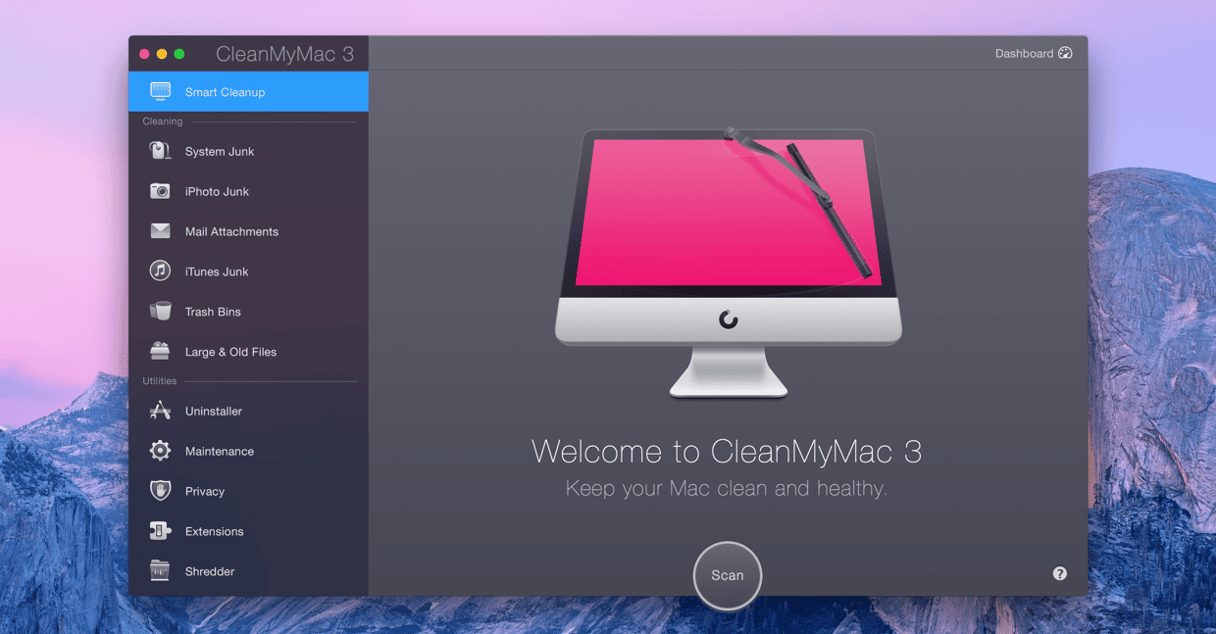Click the Cleaning section header
1216x634 pixels.
(x=162, y=121)
